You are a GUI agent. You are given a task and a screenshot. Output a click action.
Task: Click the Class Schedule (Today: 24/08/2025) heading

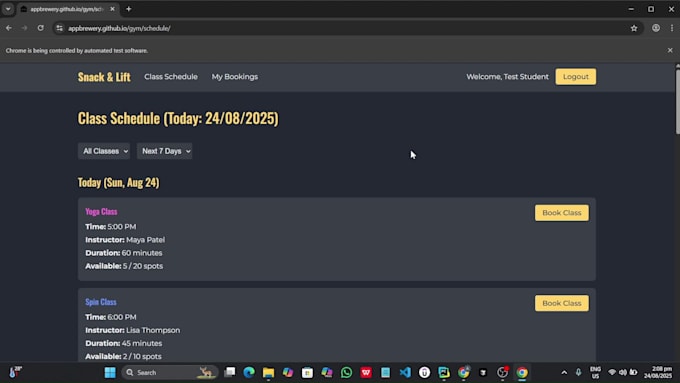[x=178, y=118]
